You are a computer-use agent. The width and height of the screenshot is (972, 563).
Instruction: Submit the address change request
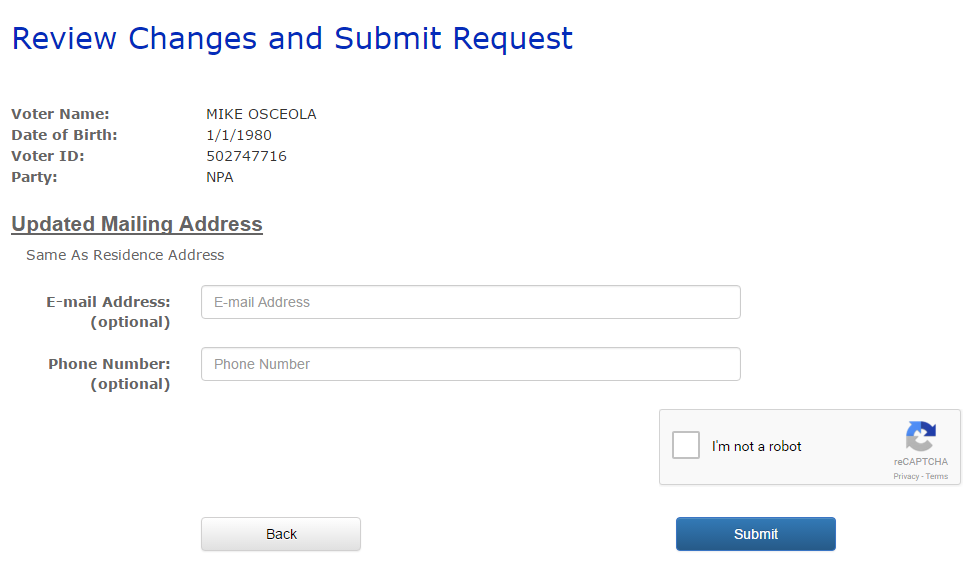[x=756, y=534]
